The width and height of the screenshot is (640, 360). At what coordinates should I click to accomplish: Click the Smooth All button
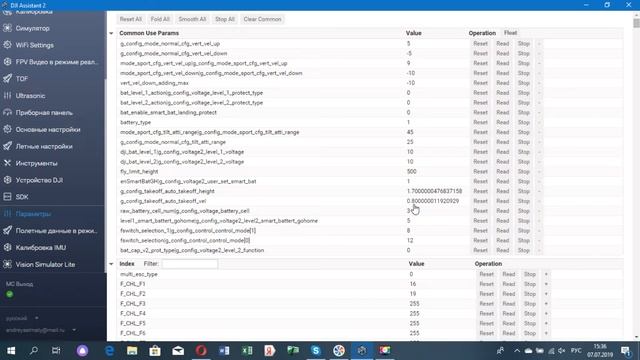(192, 19)
